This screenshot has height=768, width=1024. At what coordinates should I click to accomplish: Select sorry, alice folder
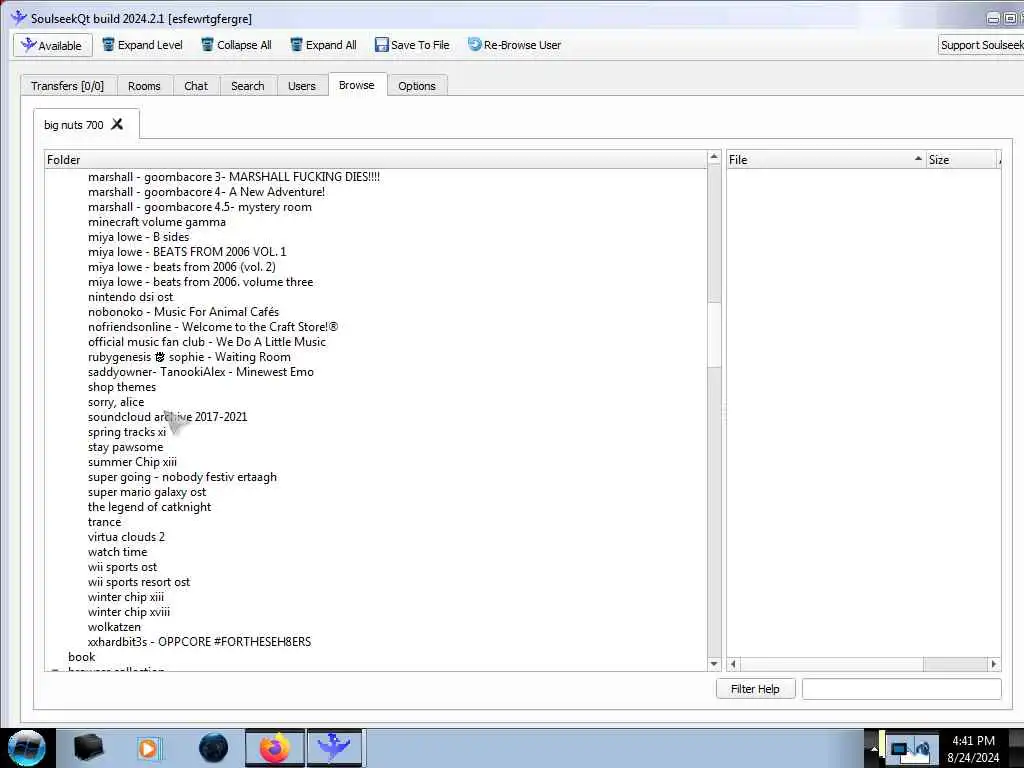pyautogui.click(x=116, y=402)
